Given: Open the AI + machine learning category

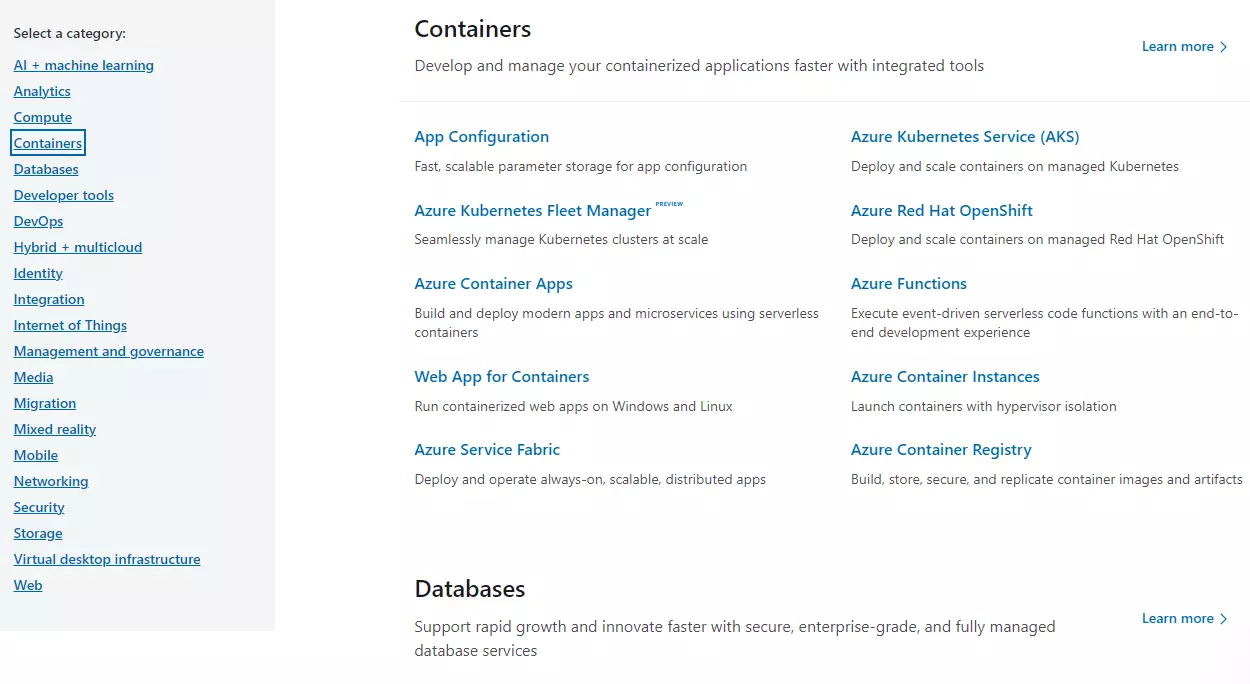Looking at the screenshot, I should (x=83, y=64).
